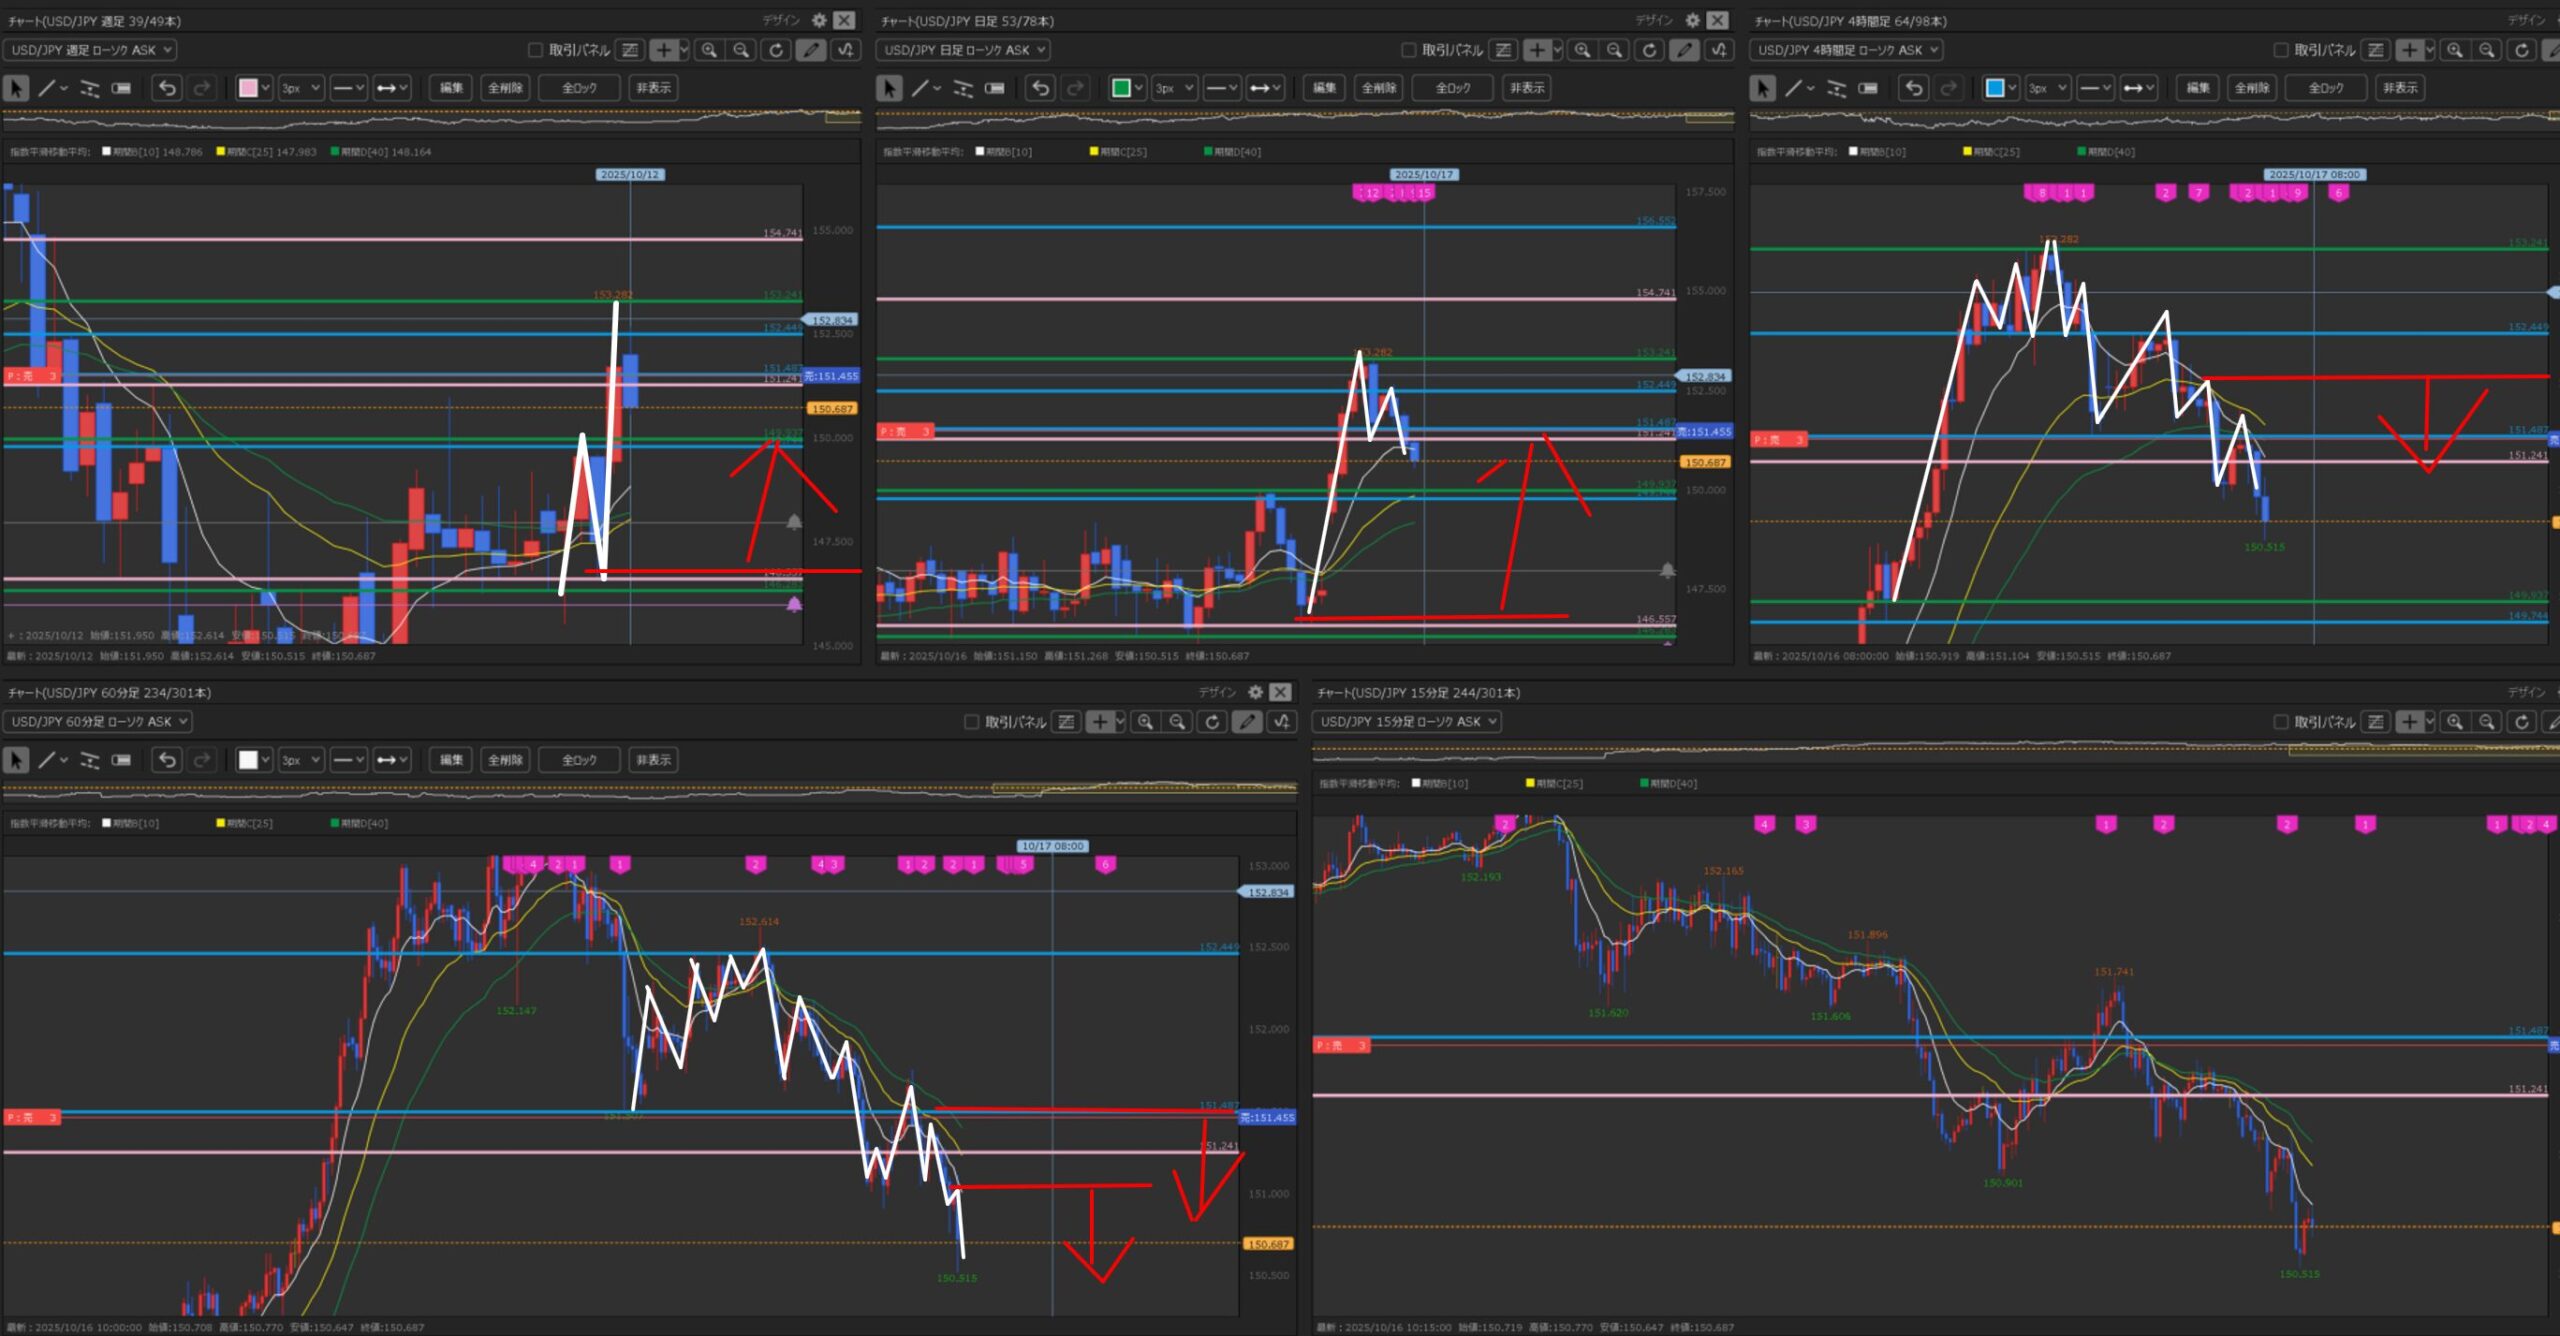Enable 取引パネル checkbox in weekly chart
Image resolution: width=2560 pixels, height=1336 pixels.
(x=535, y=50)
